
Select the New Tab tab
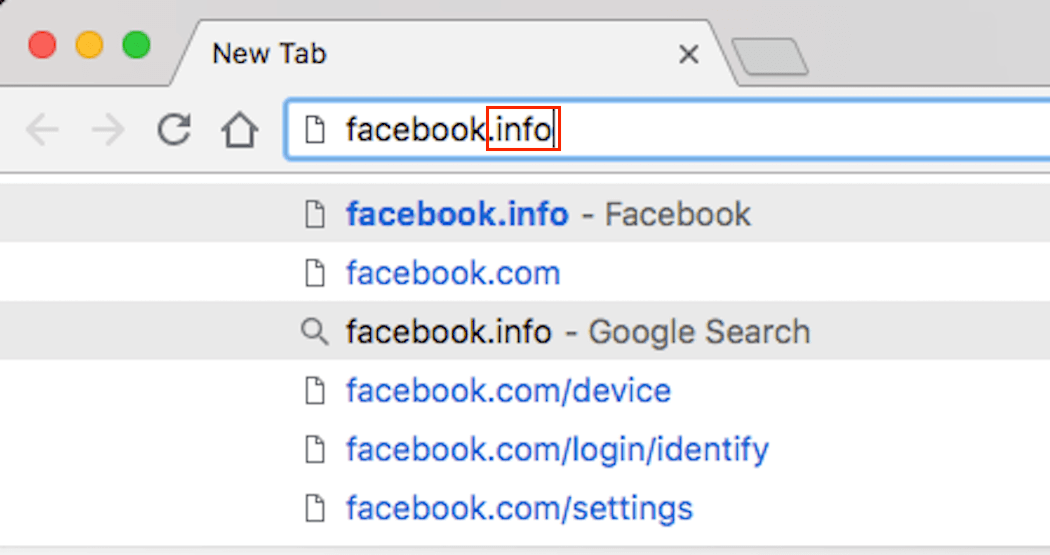(400, 54)
